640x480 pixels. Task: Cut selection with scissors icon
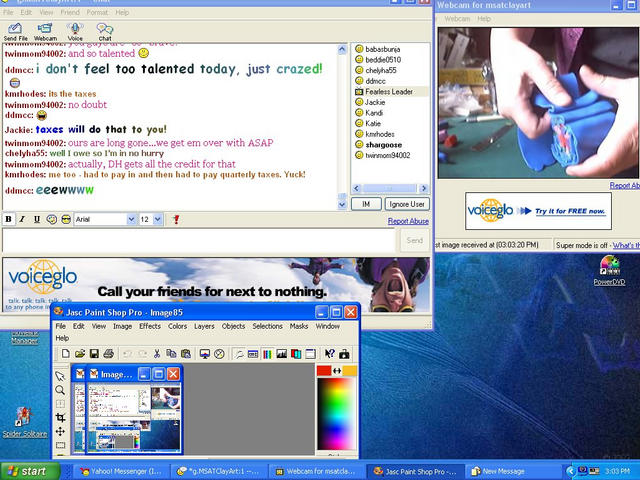click(156, 353)
